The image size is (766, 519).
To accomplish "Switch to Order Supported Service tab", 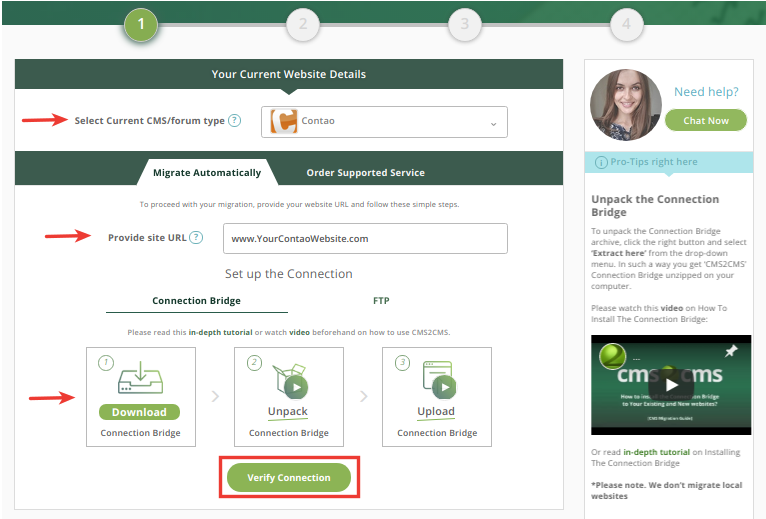I will [x=365, y=173].
